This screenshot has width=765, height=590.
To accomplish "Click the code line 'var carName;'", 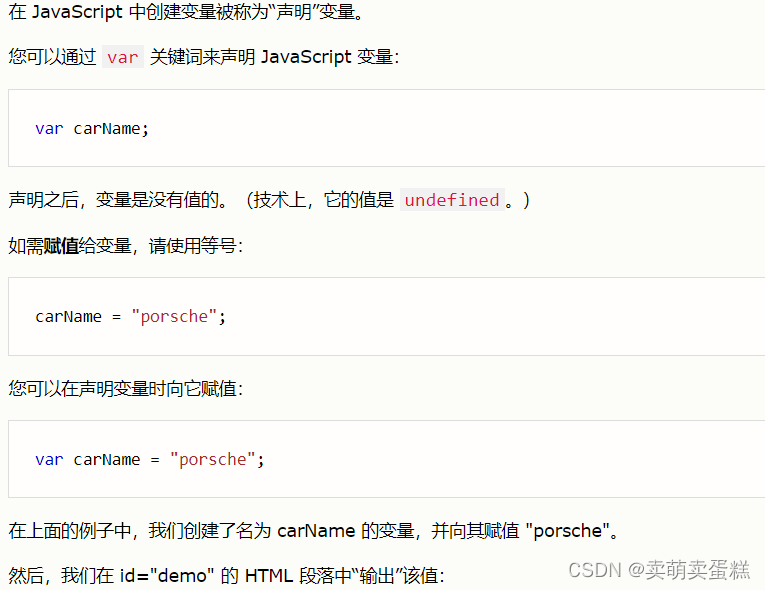I will pos(92,128).
